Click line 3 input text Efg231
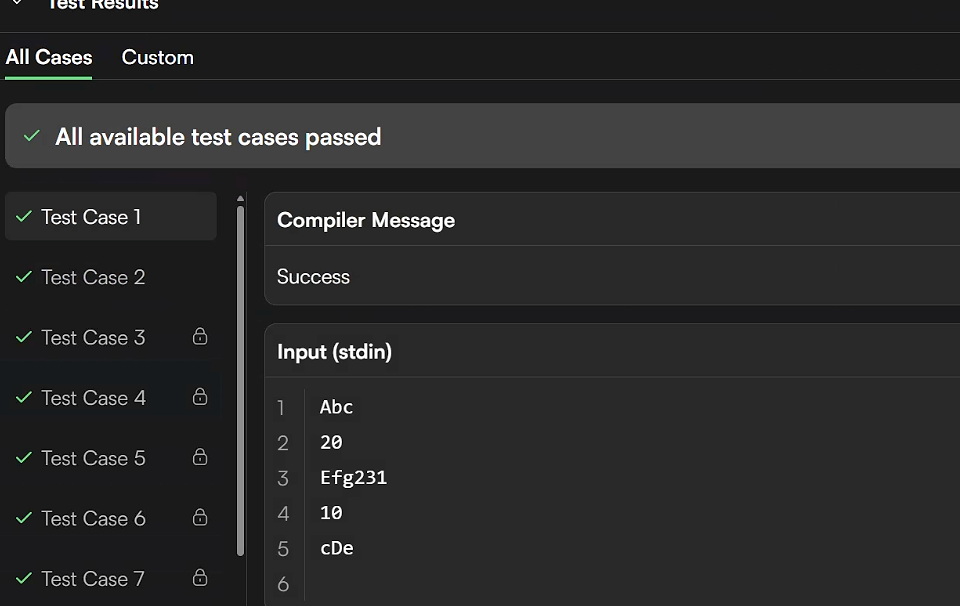 tap(353, 478)
